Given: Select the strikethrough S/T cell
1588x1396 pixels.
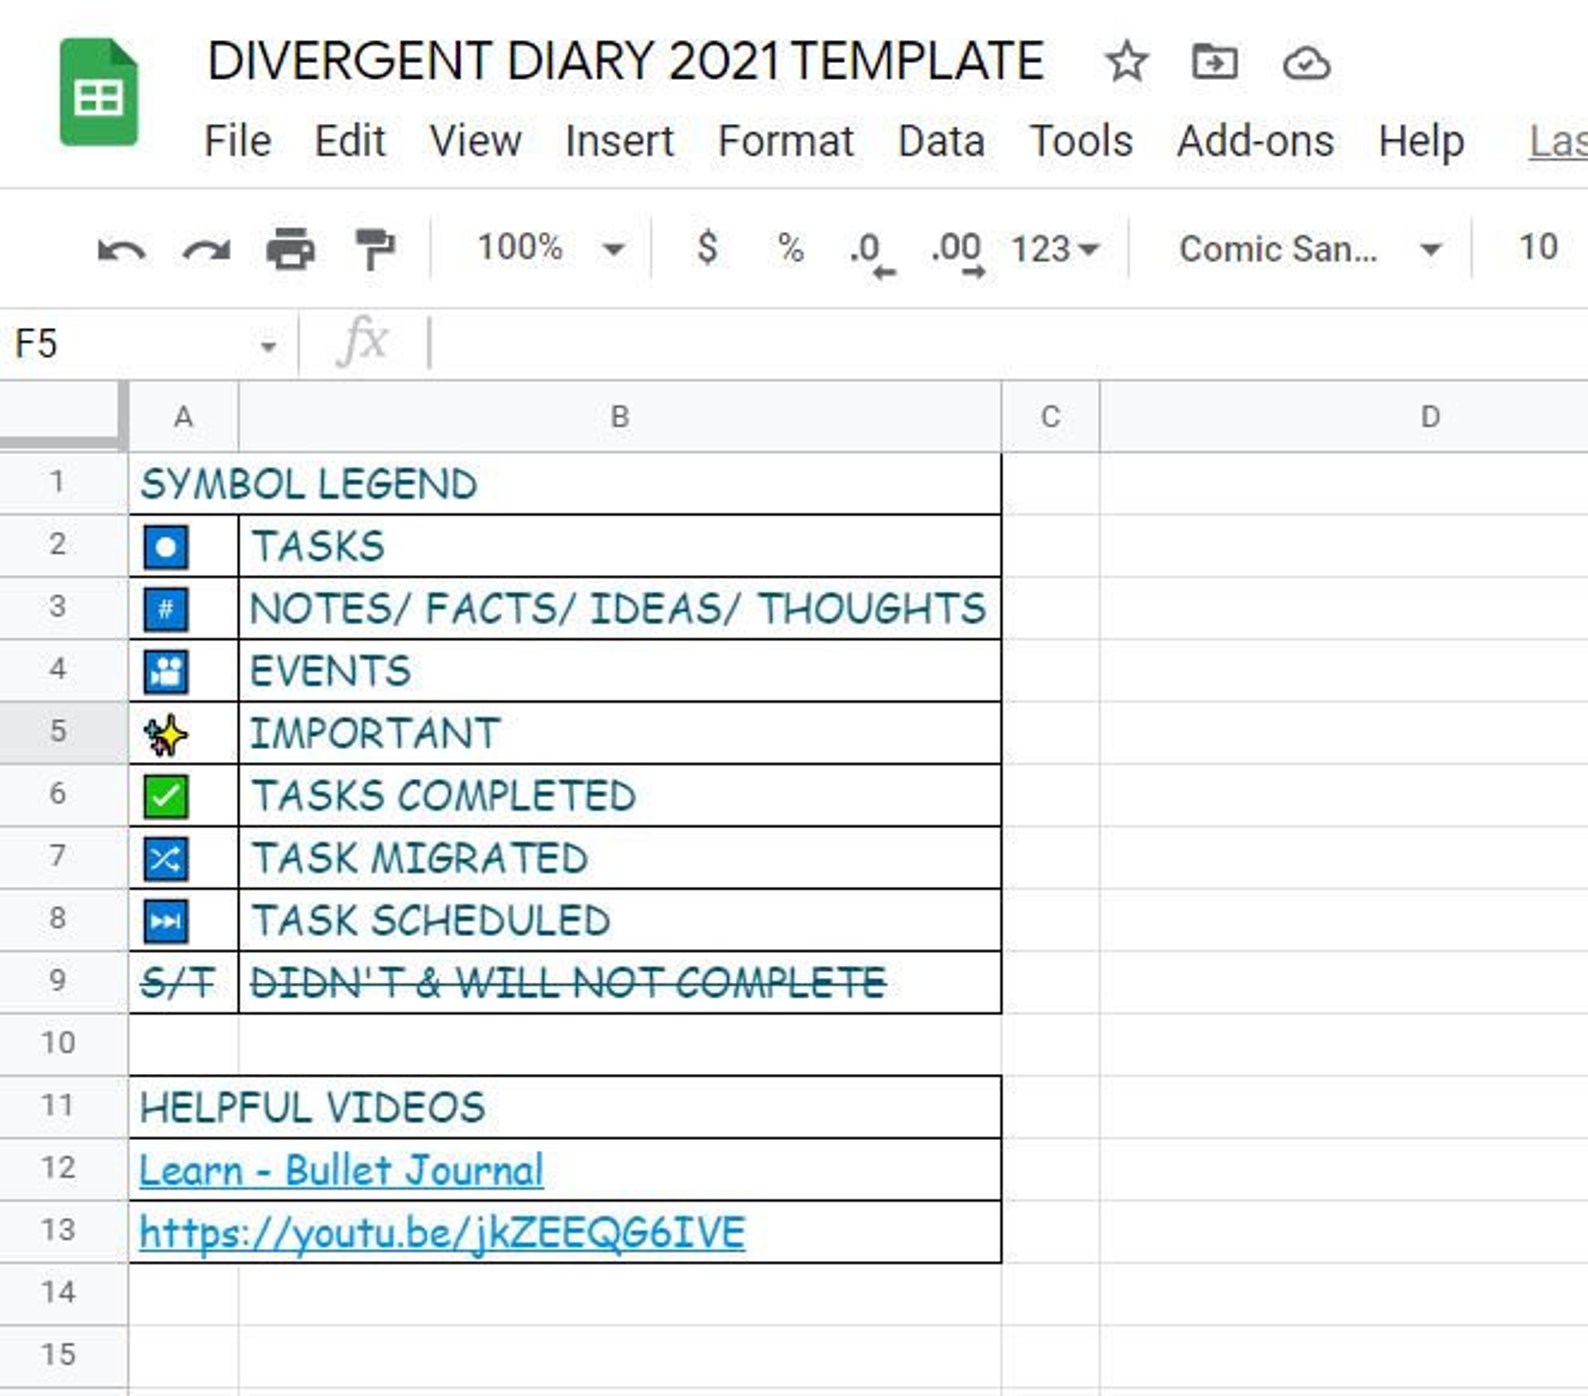Looking at the screenshot, I should [184, 983].
